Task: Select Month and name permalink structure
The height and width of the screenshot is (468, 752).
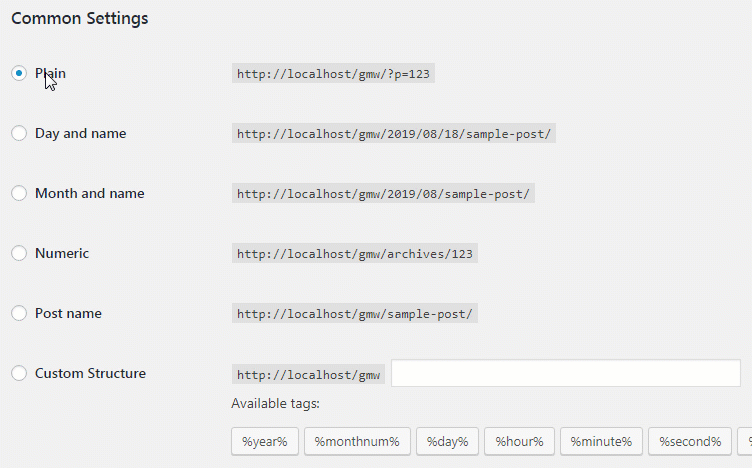Action: (19, 193)
